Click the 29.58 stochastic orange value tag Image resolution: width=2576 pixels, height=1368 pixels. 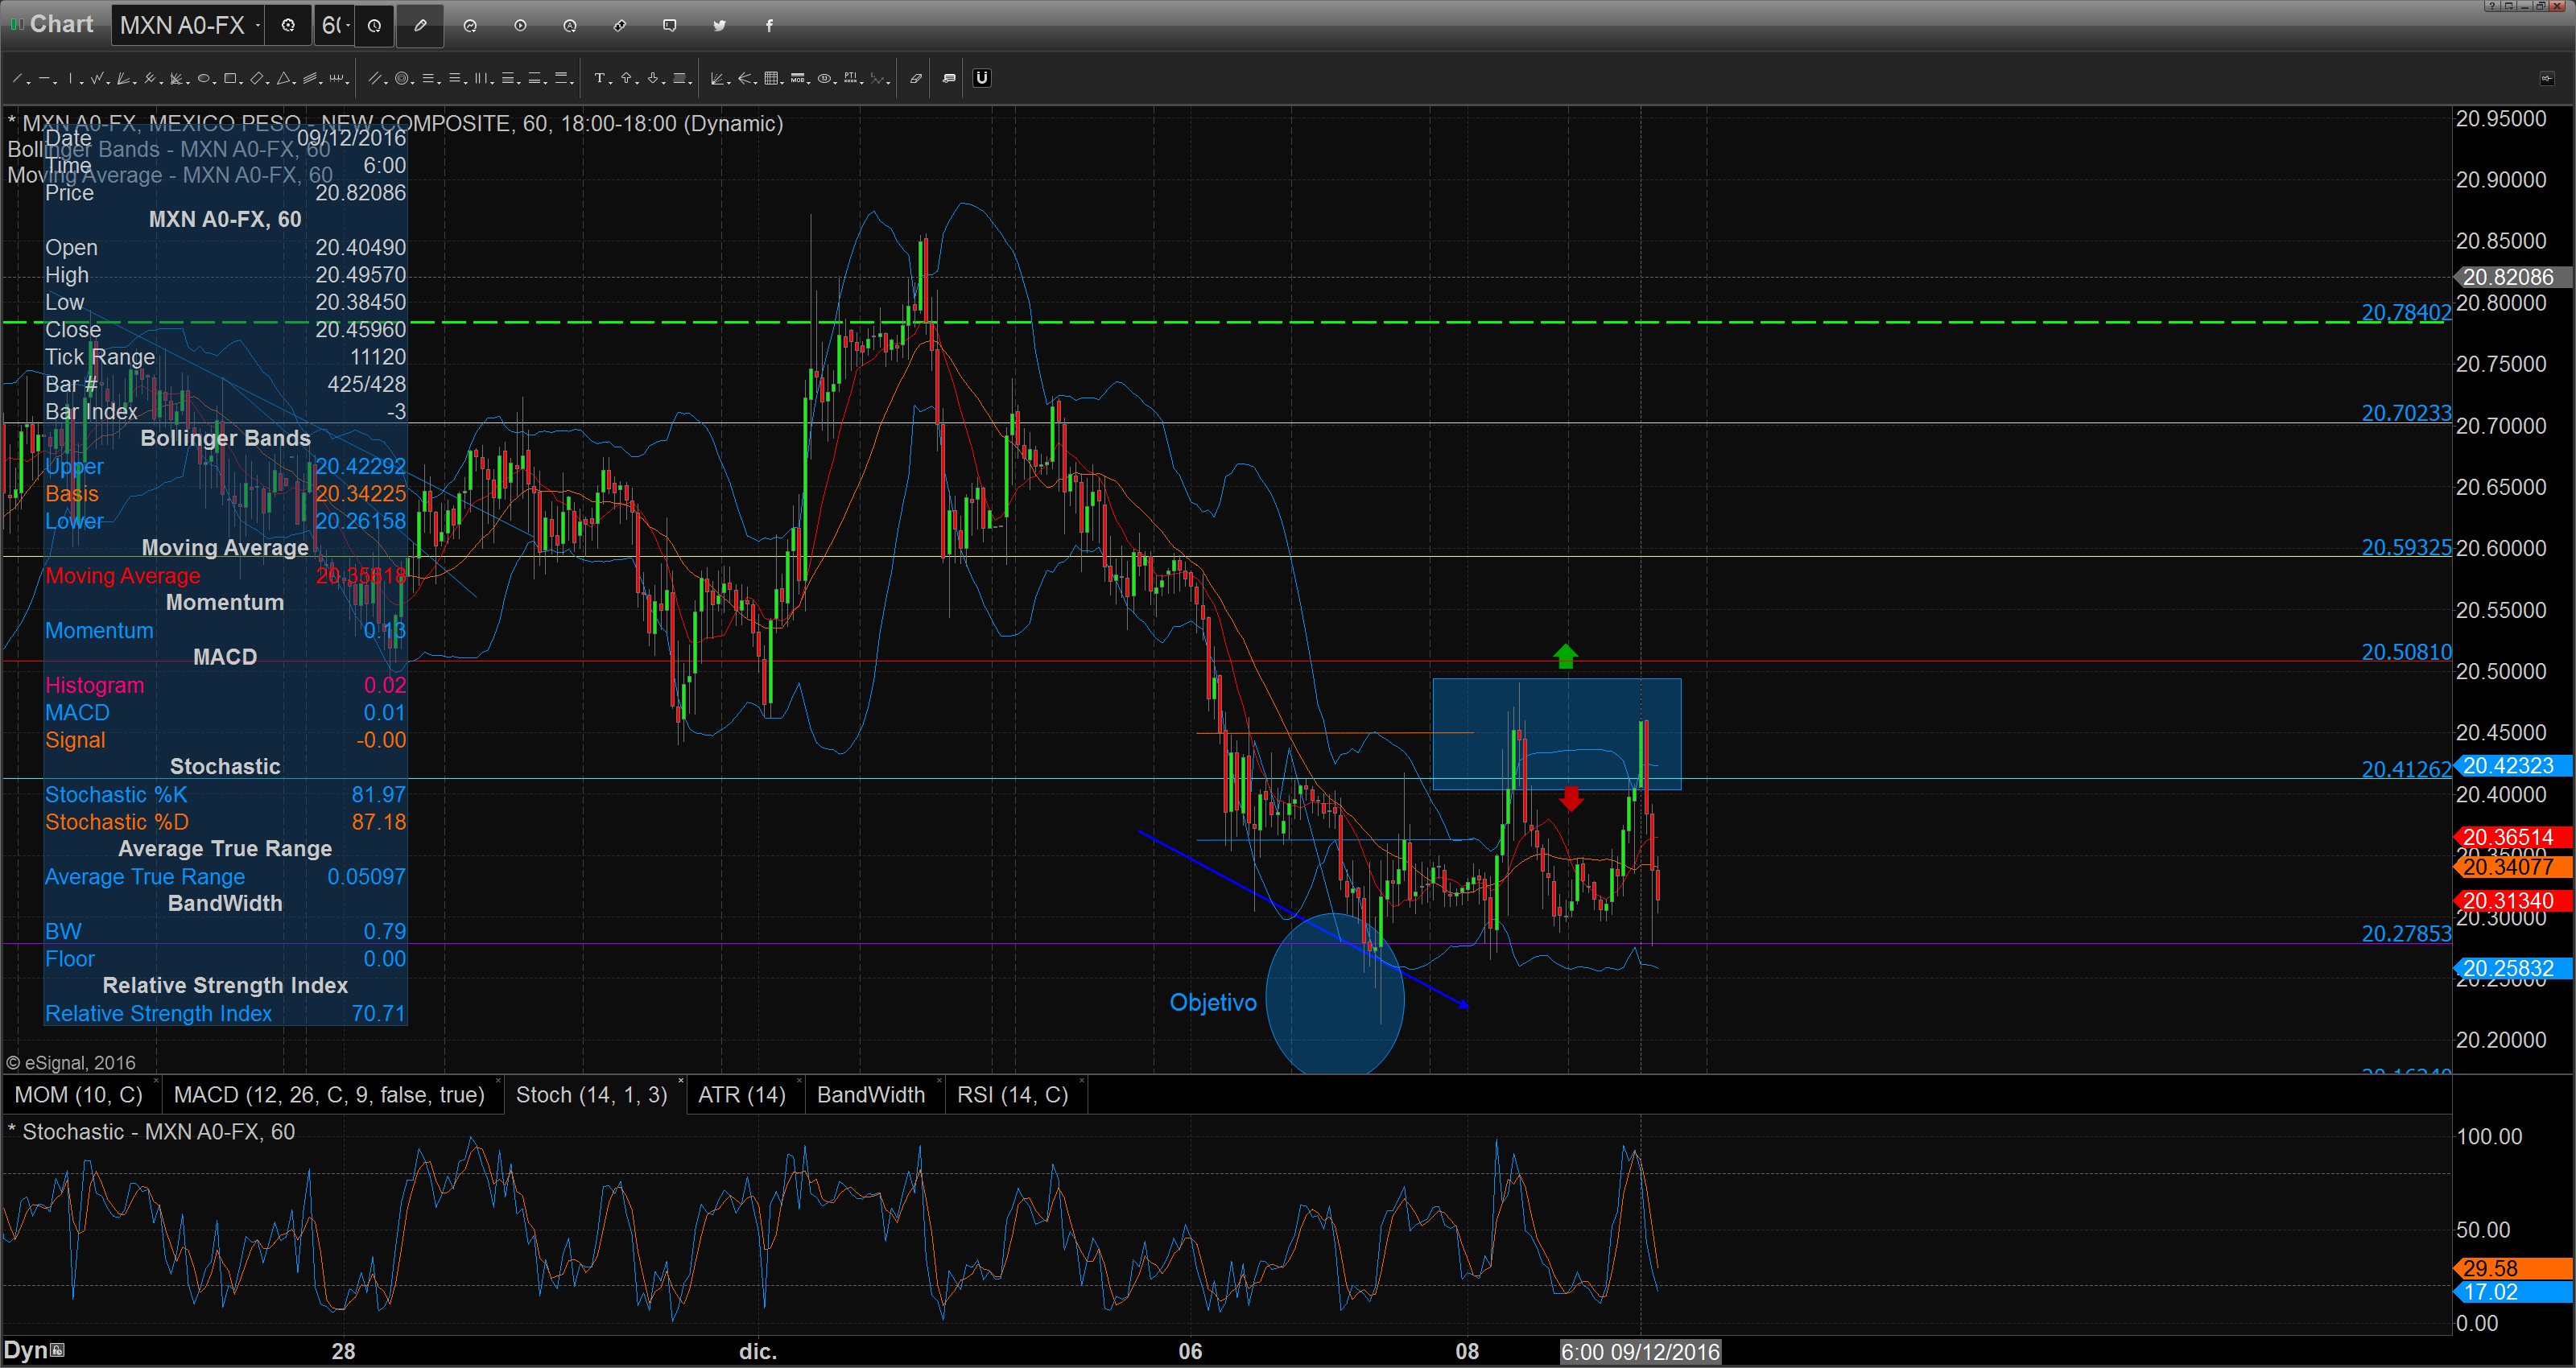coord(2512,1268)
